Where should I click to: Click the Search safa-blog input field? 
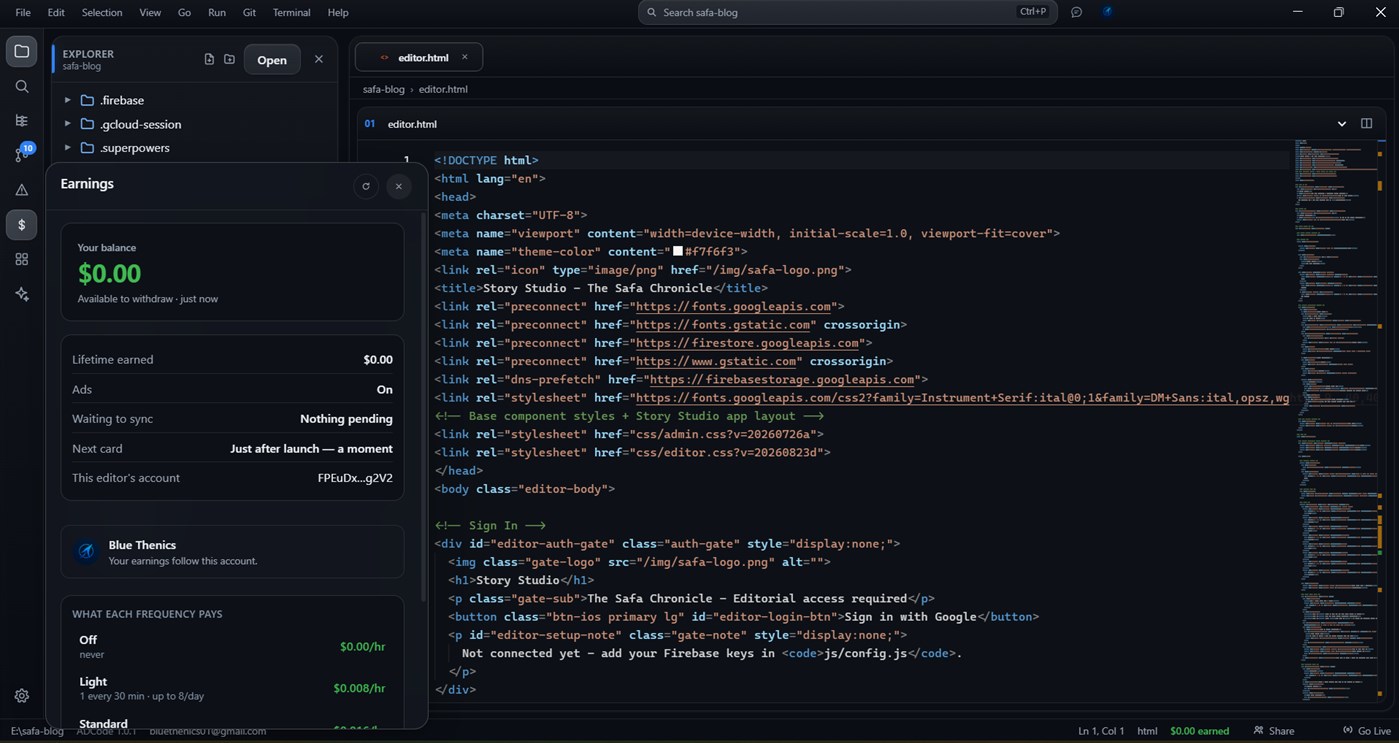pyautogui.click(x=847, y=12)
